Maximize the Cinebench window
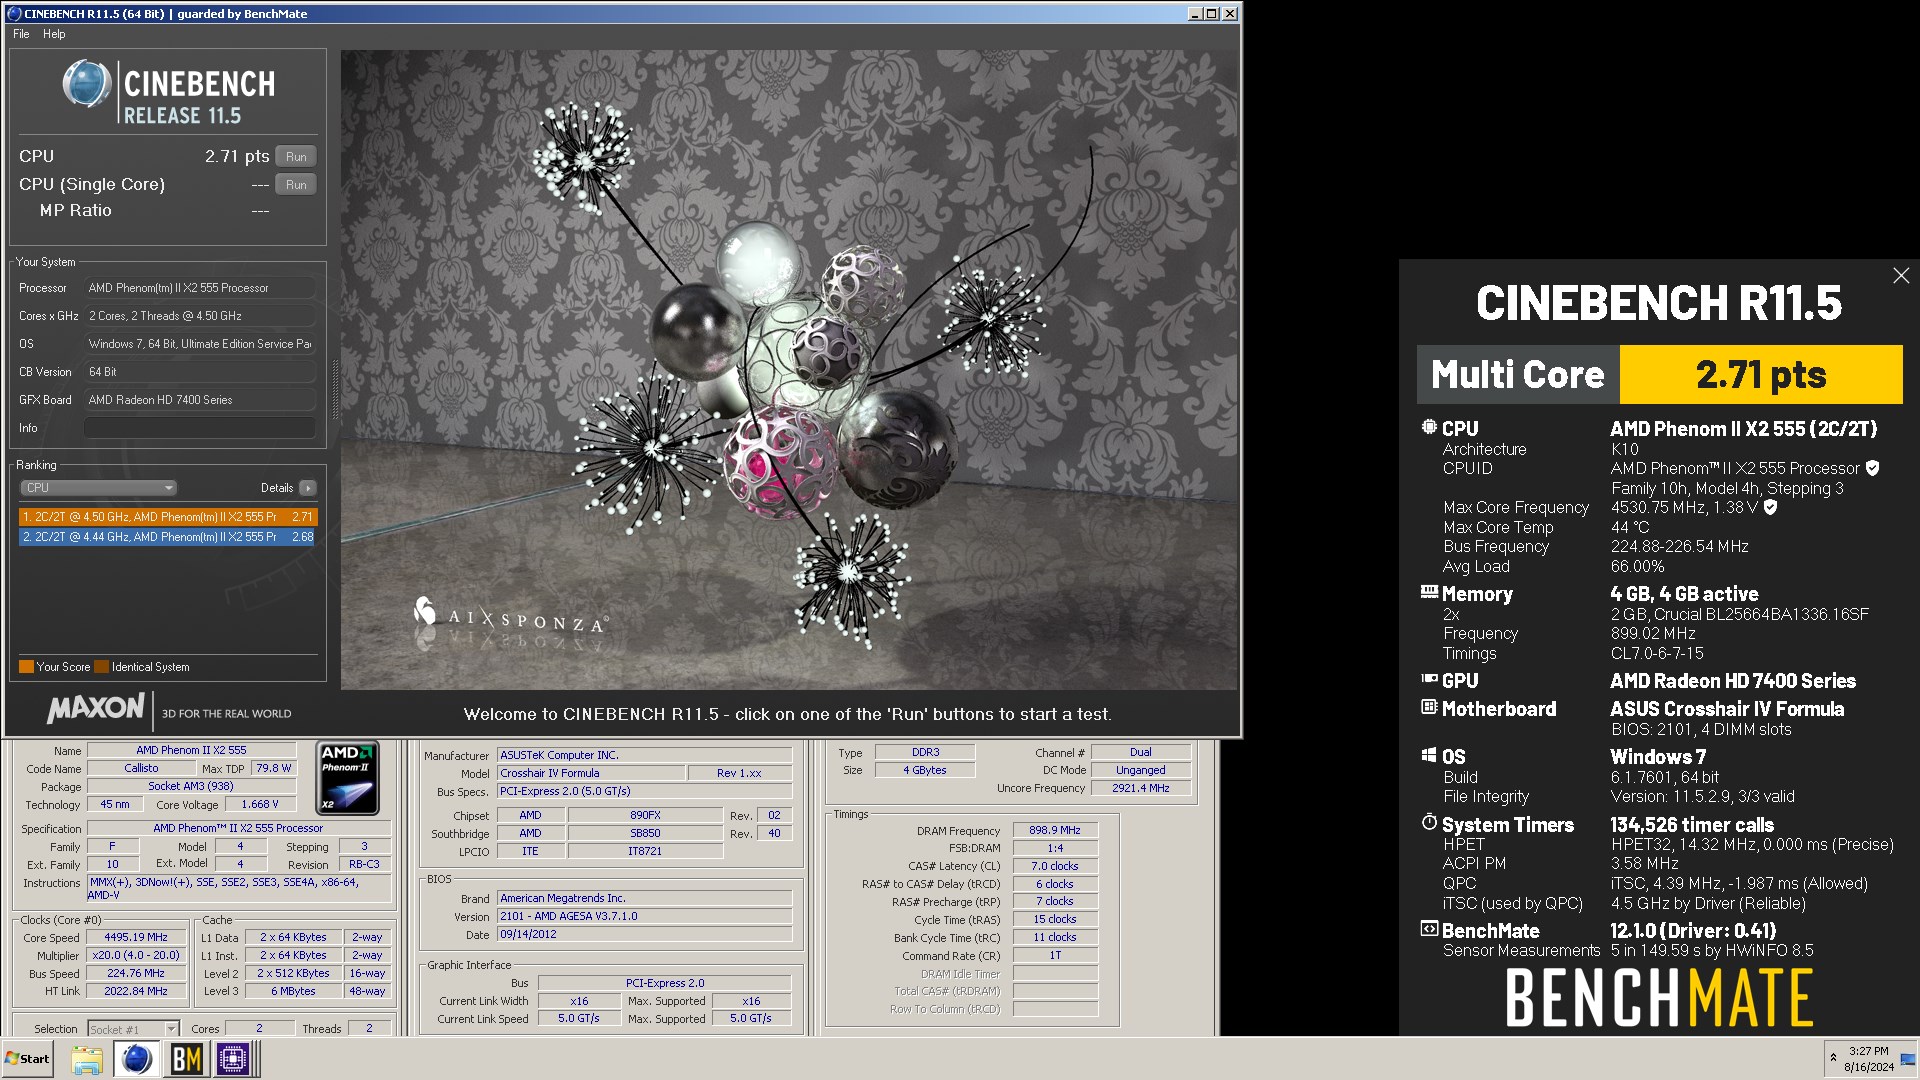1920x1080 pixels. (1212, 14)
